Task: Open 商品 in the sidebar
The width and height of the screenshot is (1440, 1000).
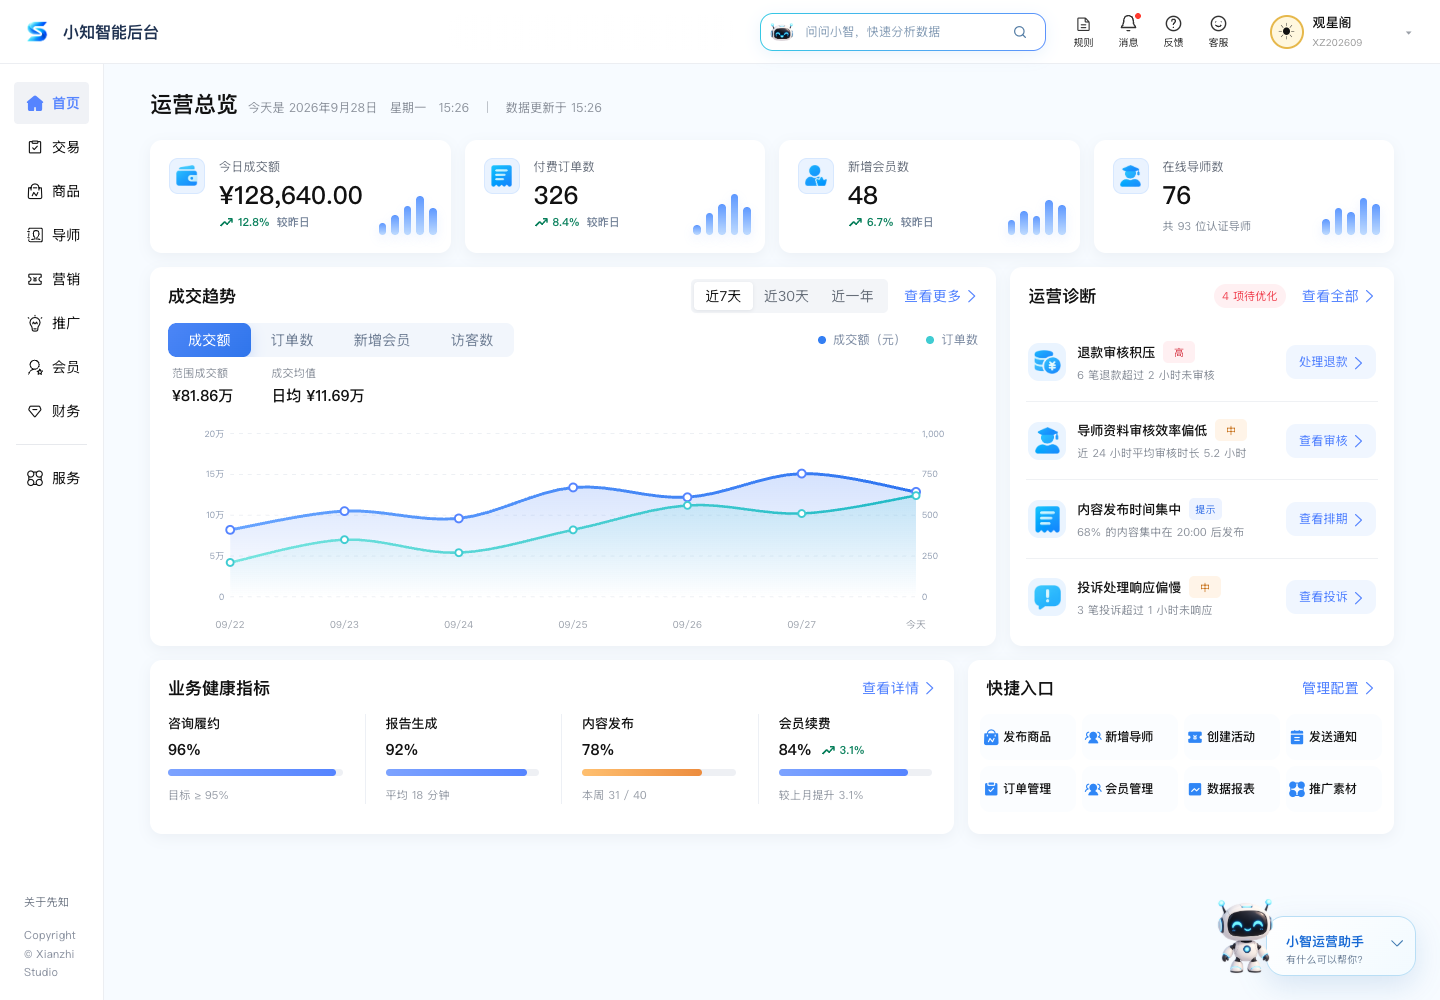Action: coord(52,191)
